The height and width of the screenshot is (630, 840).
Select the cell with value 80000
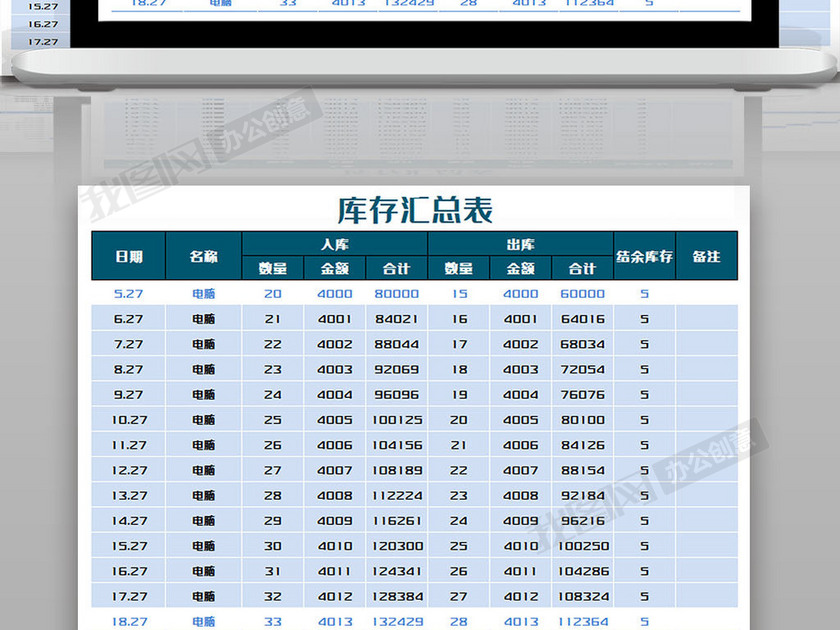pyautogui.click(x=396, y=294)
